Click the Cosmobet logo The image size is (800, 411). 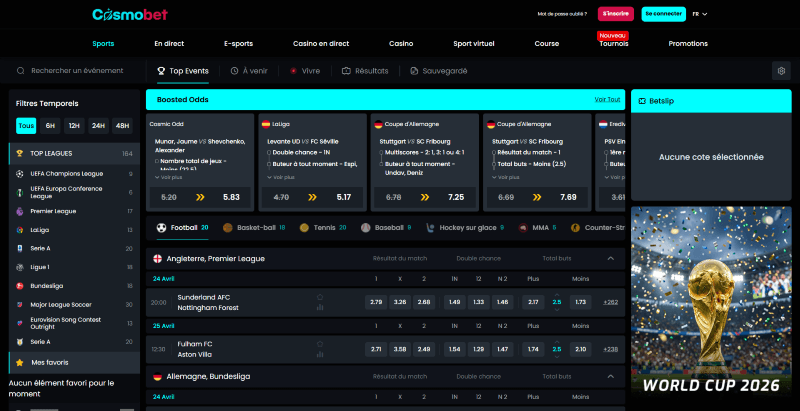(130, 14)
